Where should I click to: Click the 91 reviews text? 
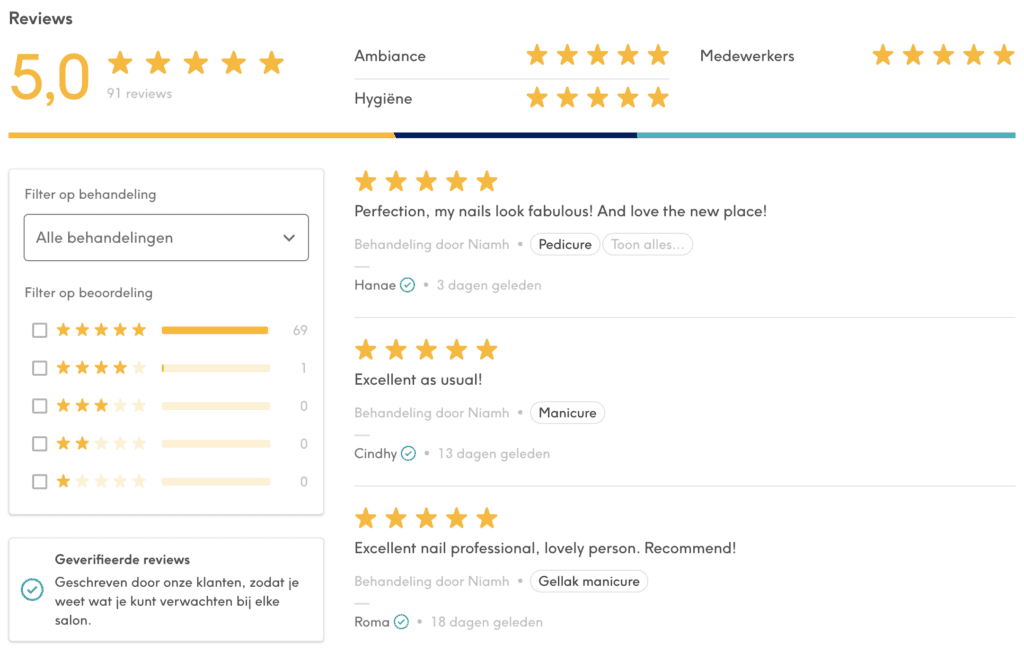[140, 92]
